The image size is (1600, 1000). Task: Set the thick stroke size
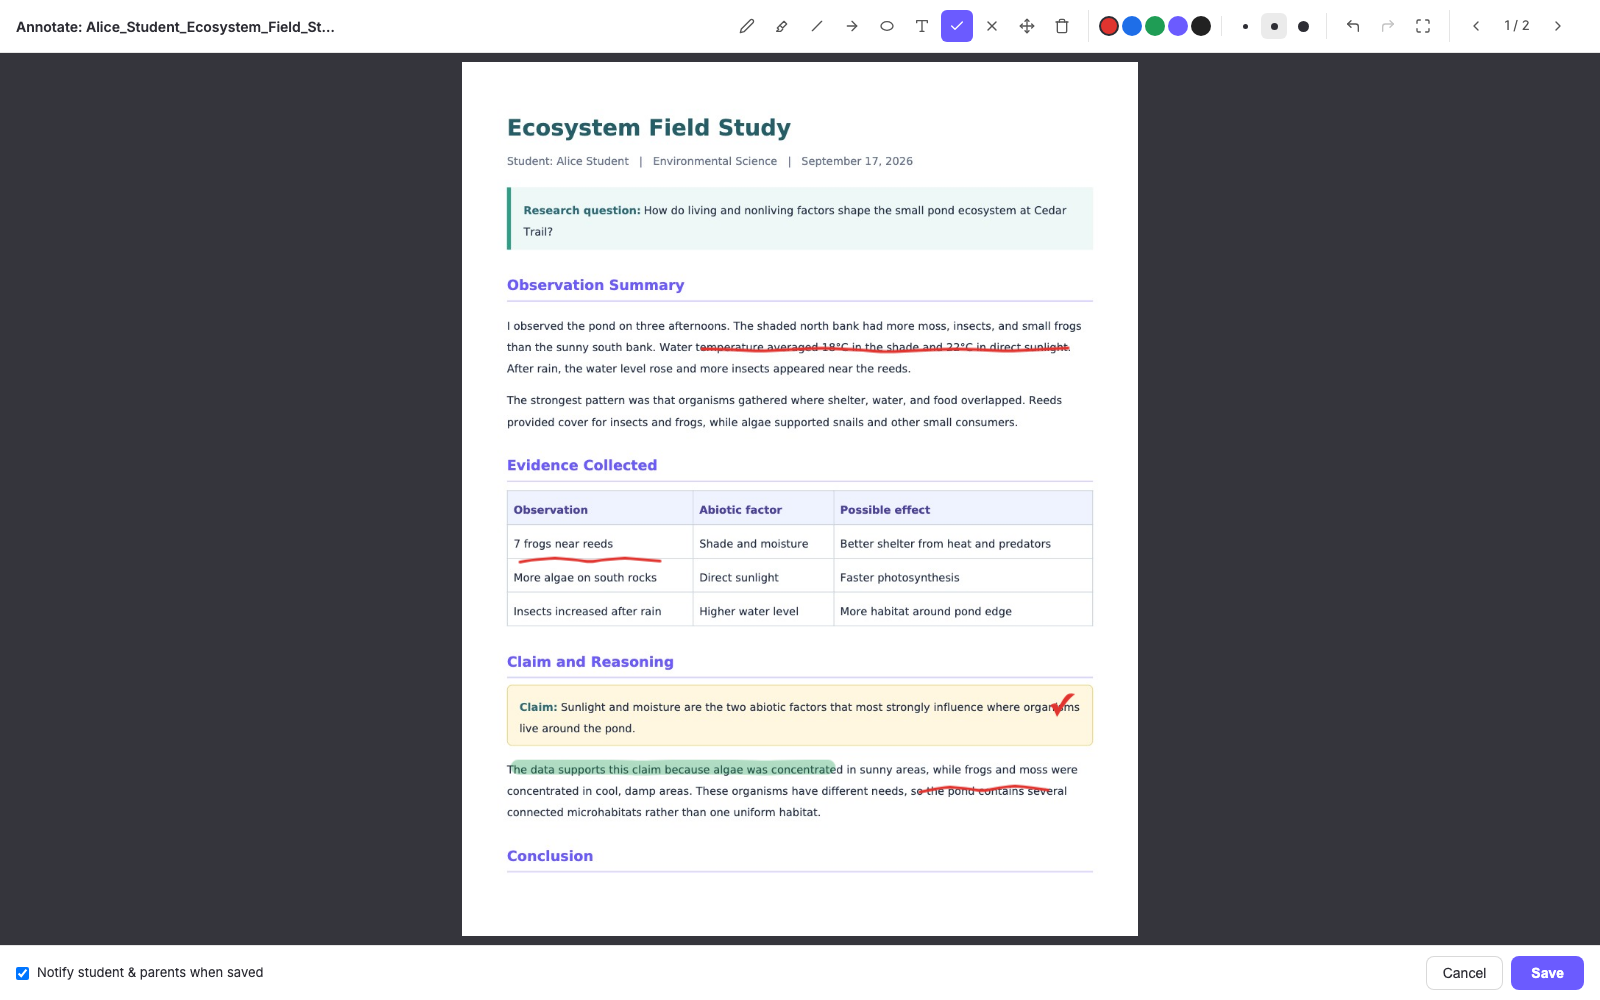[x=1303, y=26]
